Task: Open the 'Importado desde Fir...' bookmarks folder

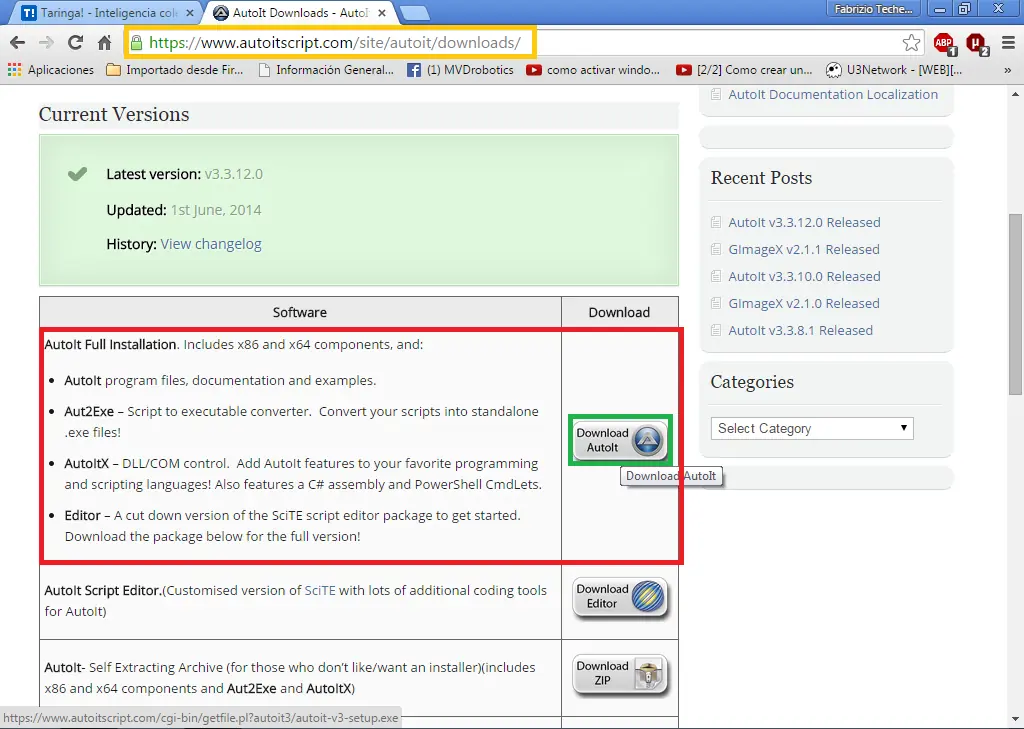Action: click(174, 70)
